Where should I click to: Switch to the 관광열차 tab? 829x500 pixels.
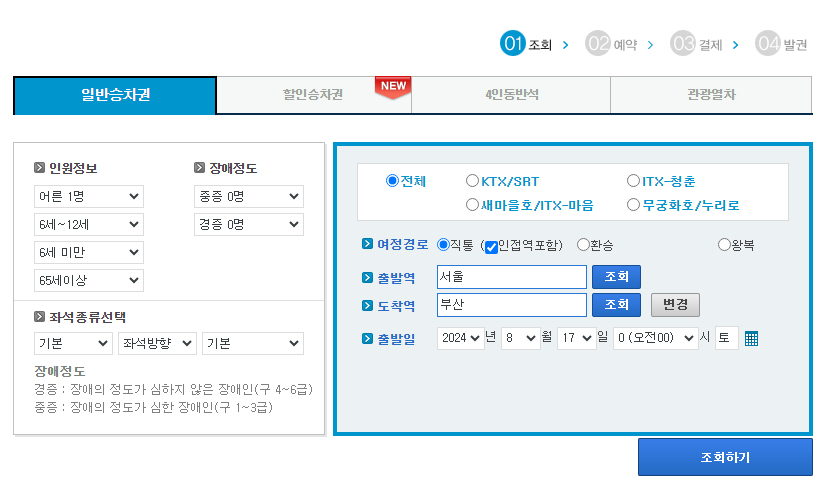coord(711,95)
